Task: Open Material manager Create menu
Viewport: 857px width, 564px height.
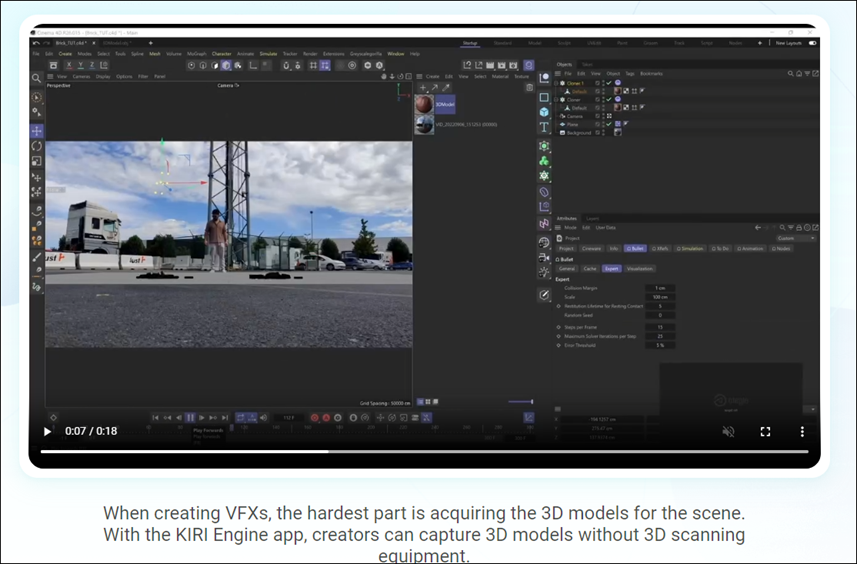Action: [432, 77]
